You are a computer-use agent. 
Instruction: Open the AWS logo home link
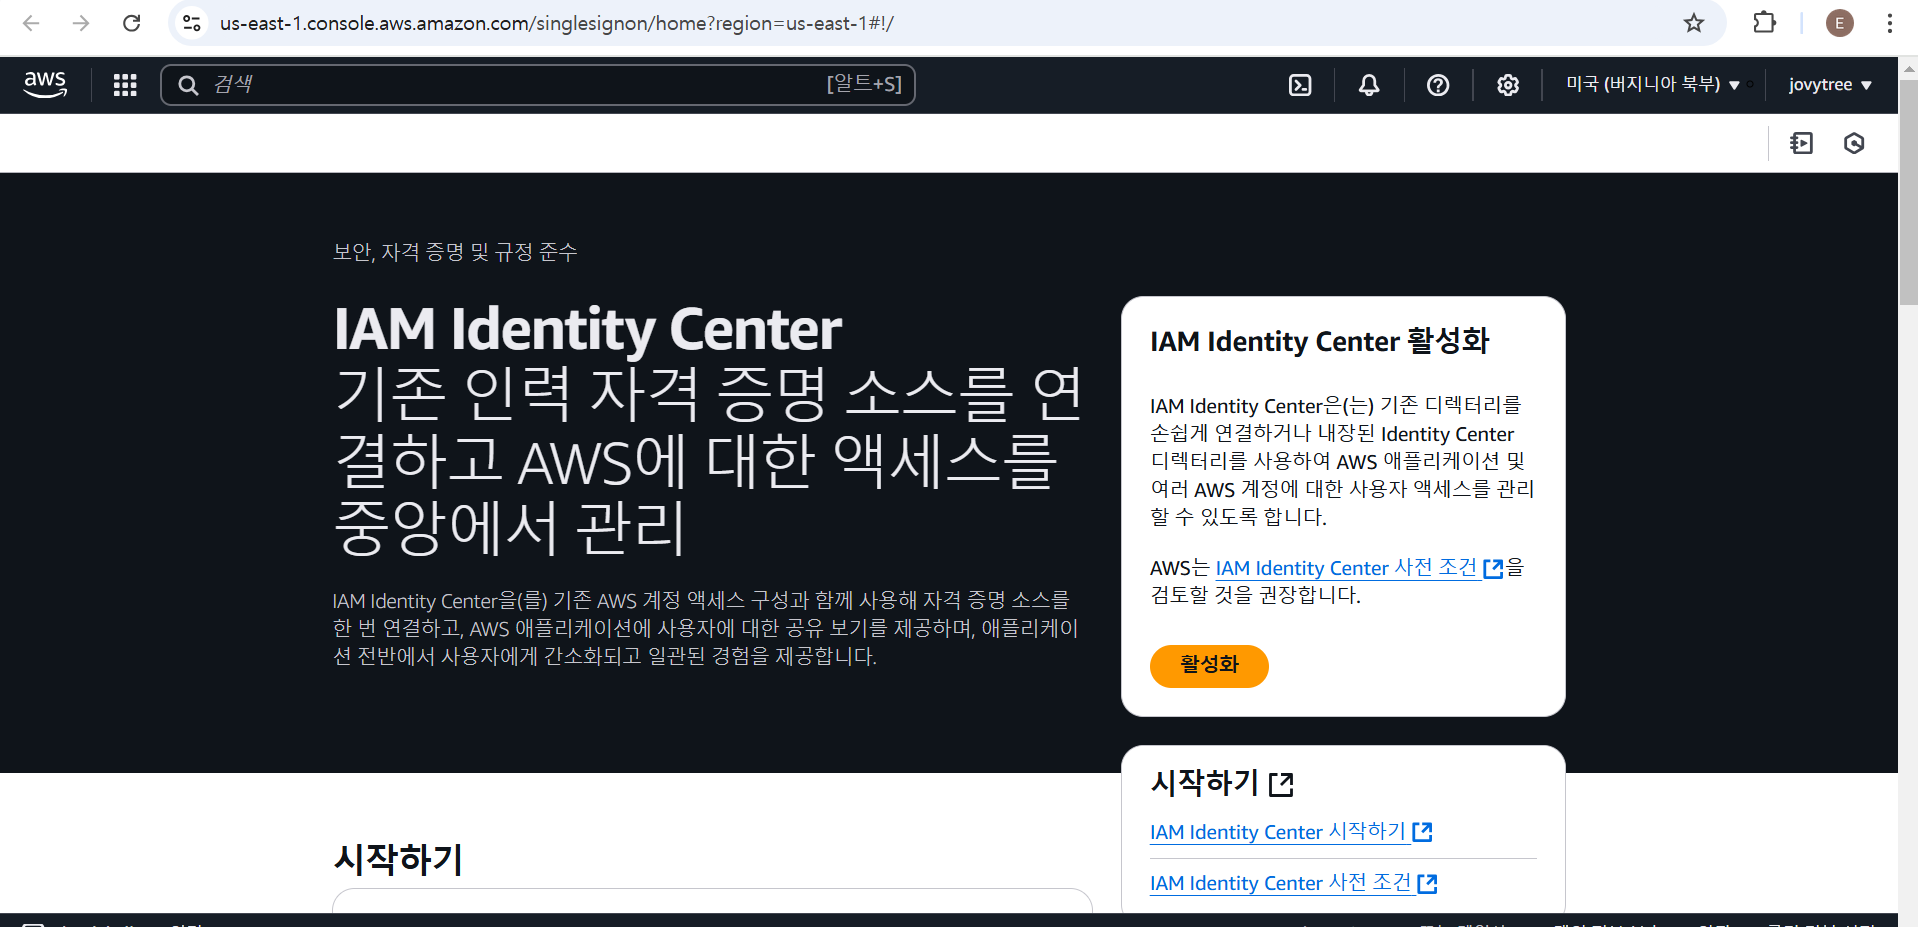45,85
